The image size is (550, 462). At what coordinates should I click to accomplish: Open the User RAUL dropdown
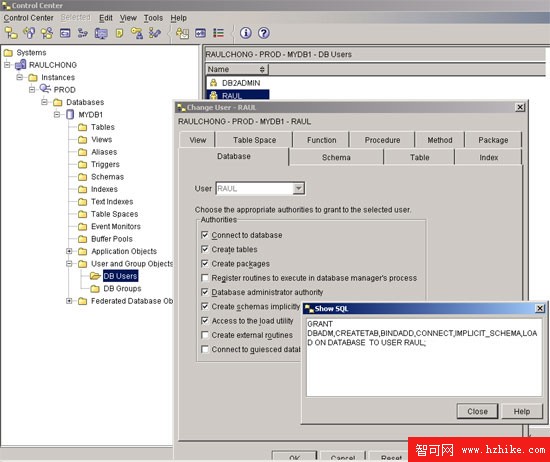298,188
